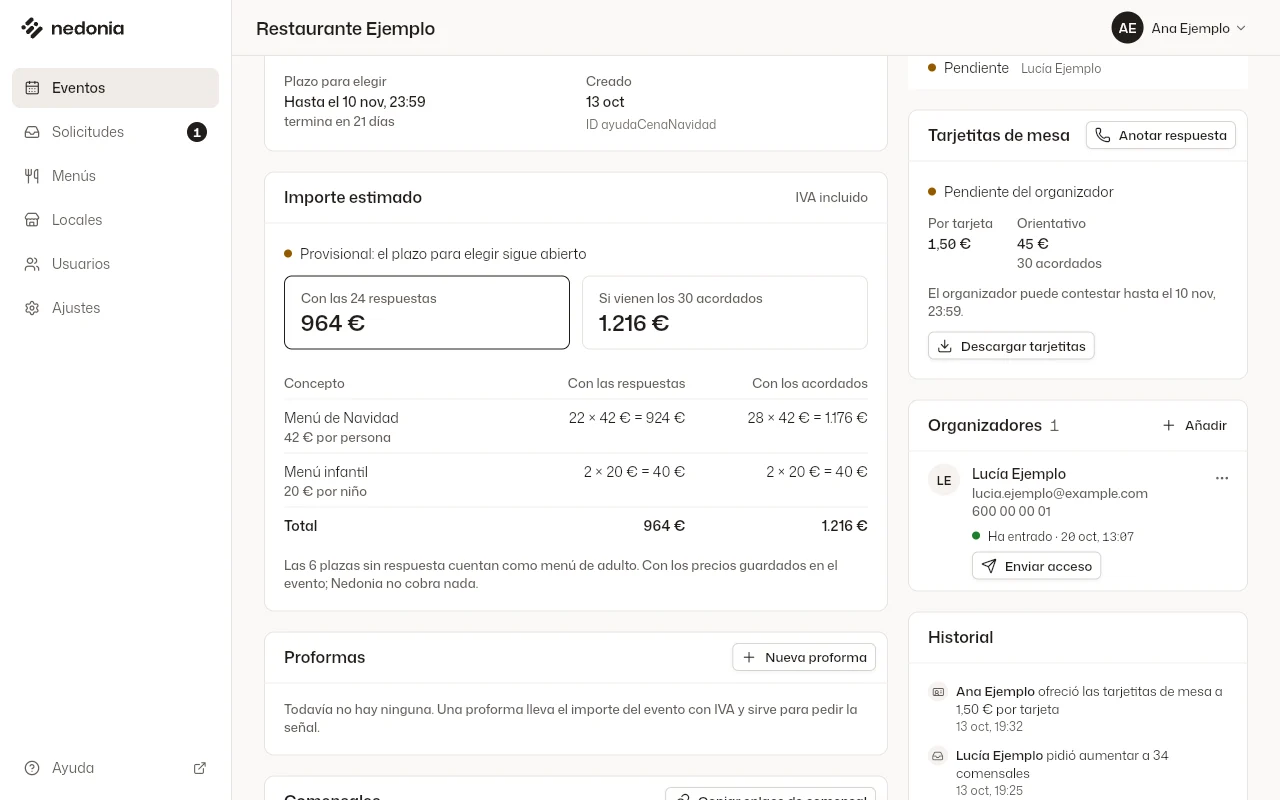Click the Menú infantil row label
Image resolution: width=1280 pixels, height=800 pixels.
pyautogui.click(x=326, y=472)
